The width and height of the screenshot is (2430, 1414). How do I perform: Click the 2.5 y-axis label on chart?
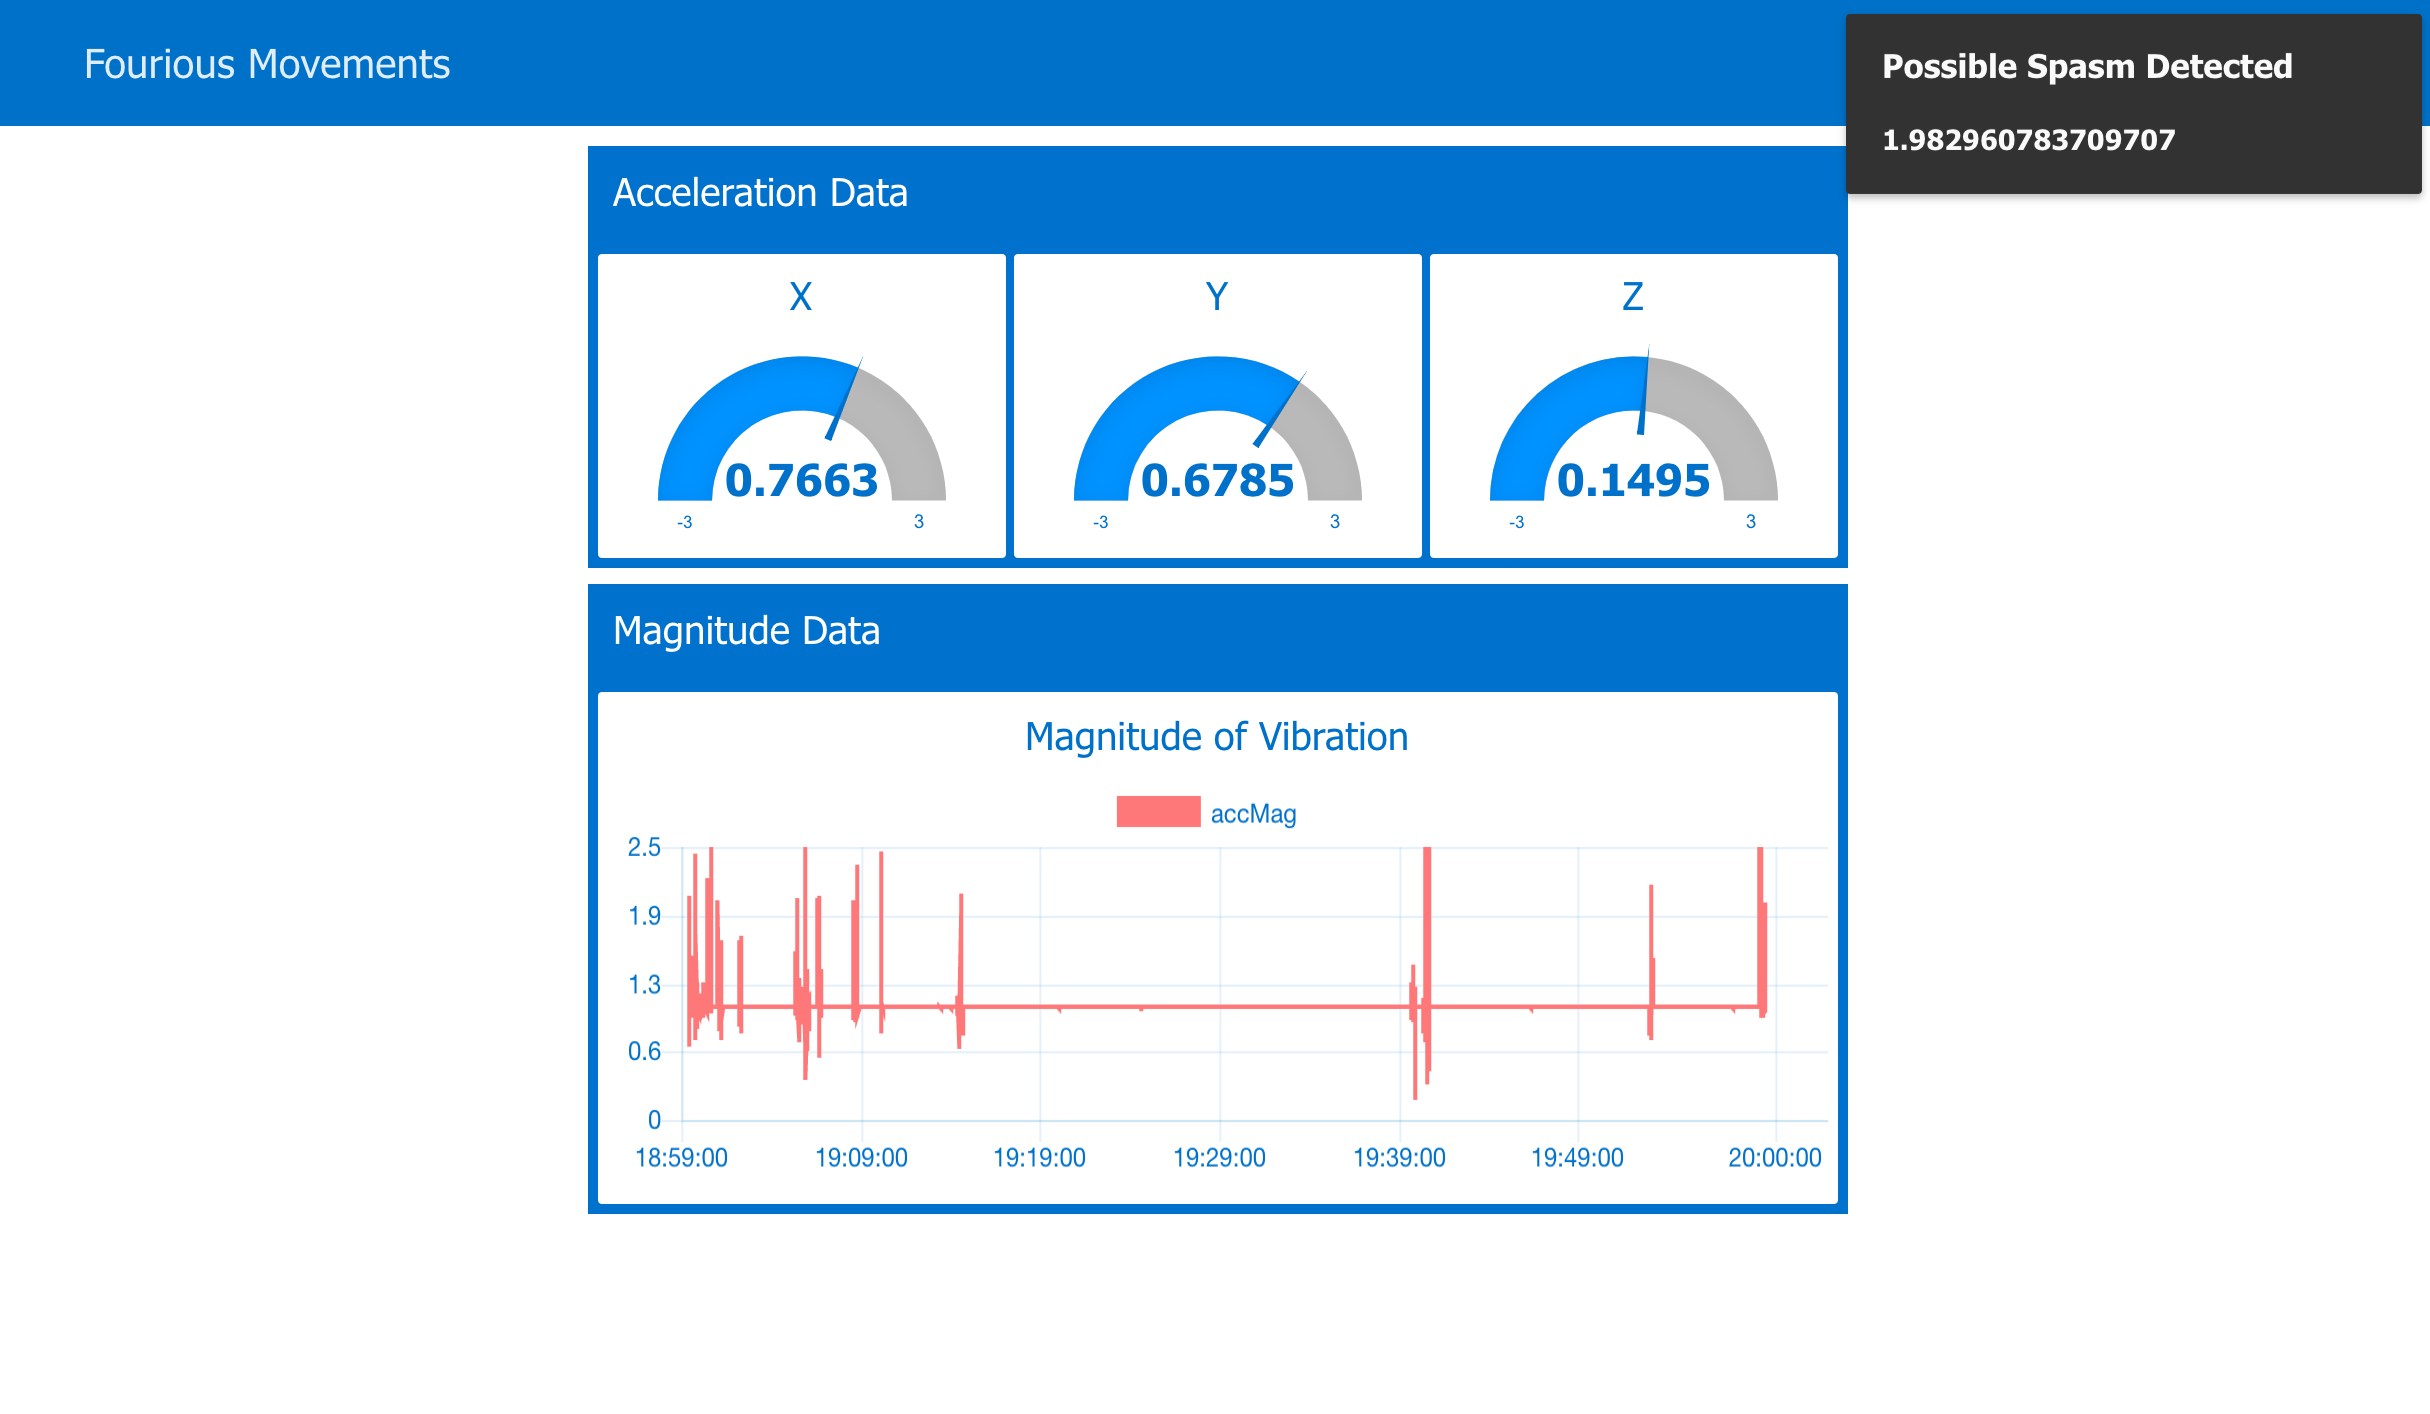click(x=644, y=848)
